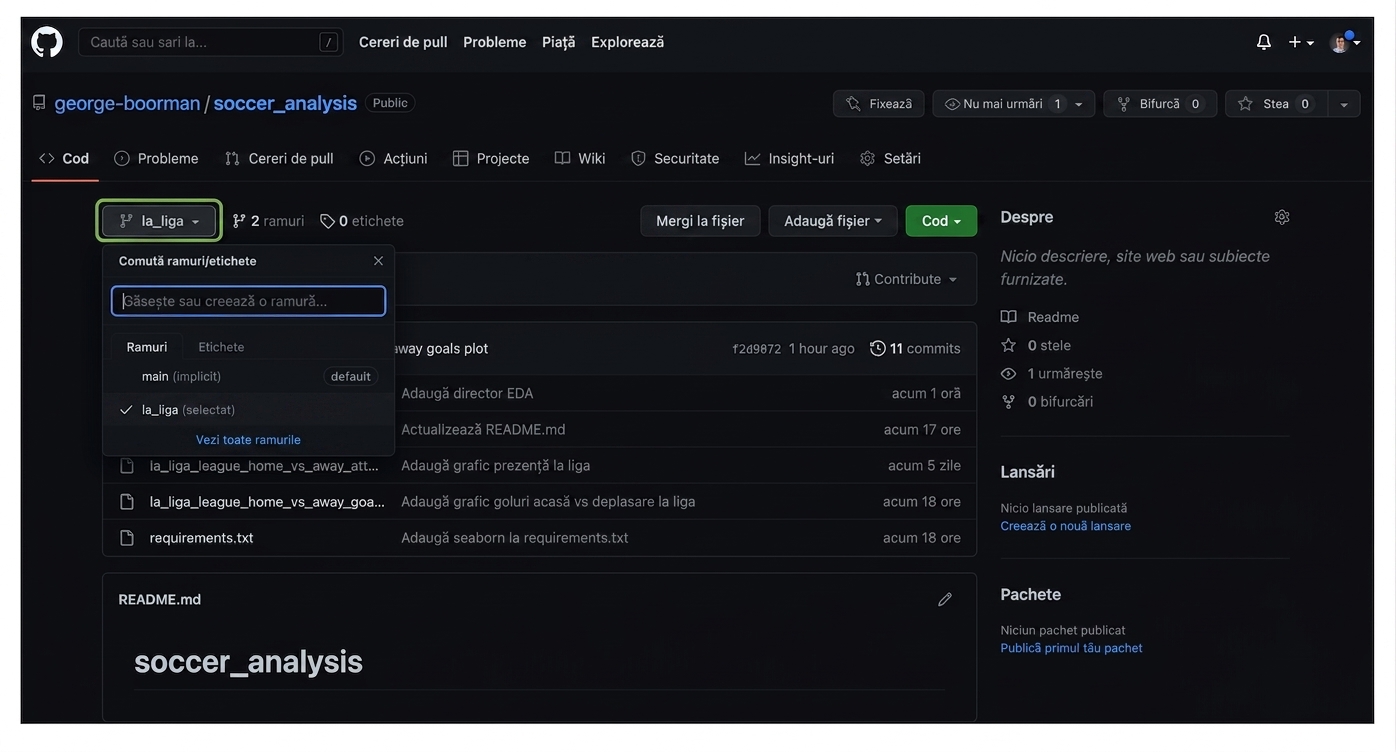The width and height of the screenshot is (1396, 752).
Task: Click the Mergi la fișier button
Action: coord(700,221)
